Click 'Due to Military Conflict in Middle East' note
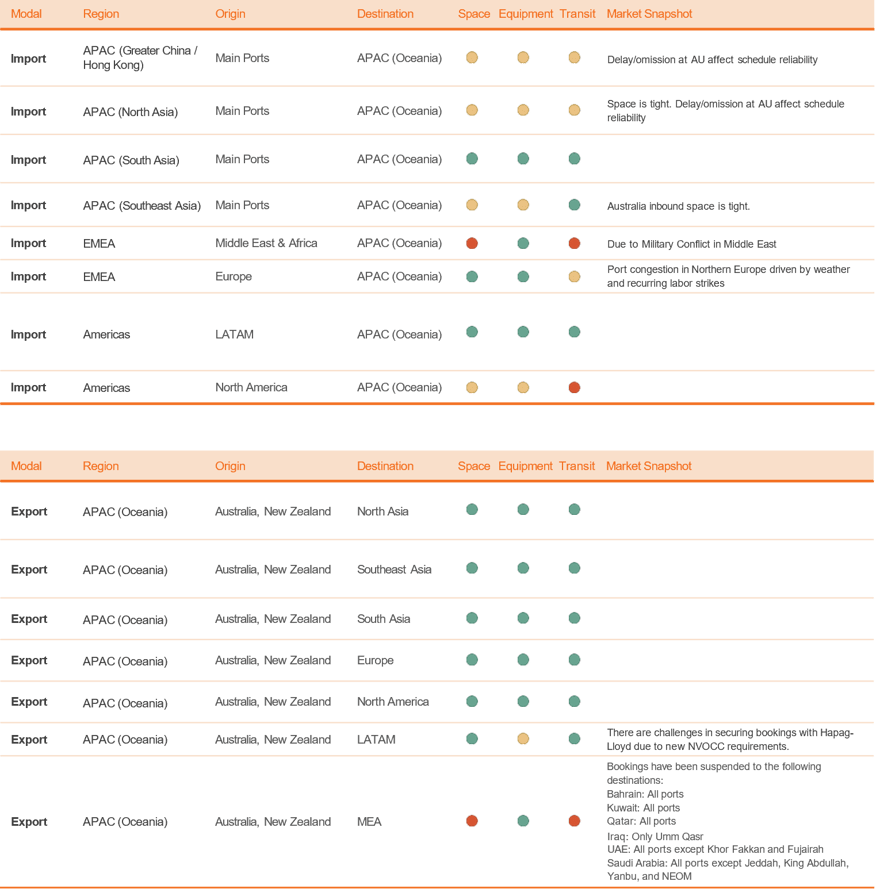The image size is (876, 889). pos(691,244)
